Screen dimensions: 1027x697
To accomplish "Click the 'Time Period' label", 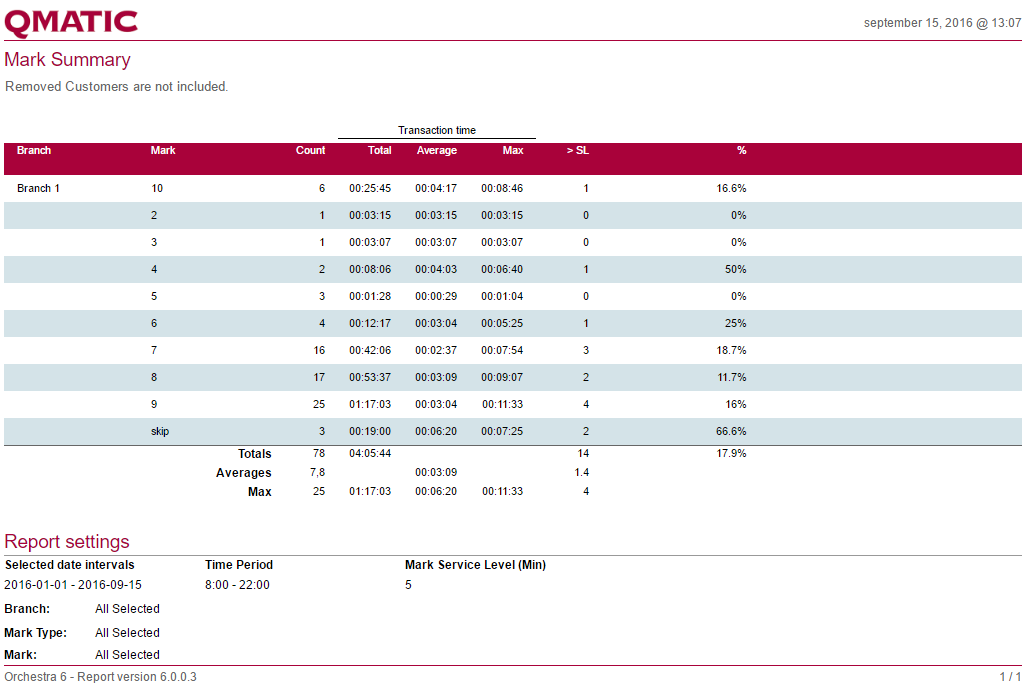I will (239, 565).
